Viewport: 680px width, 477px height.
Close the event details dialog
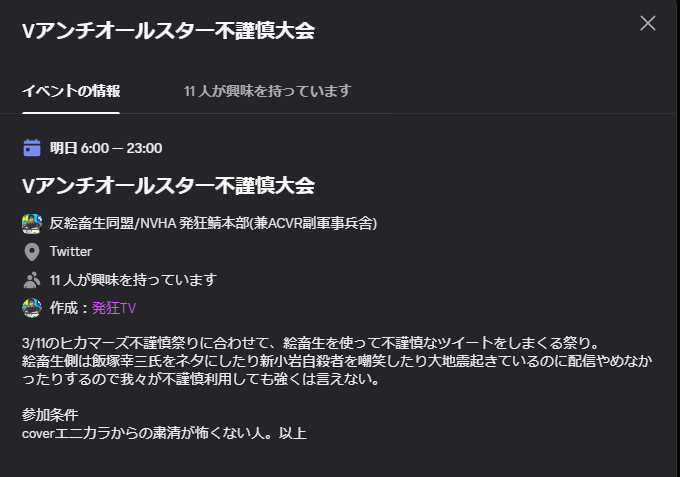[x=648, y=23]
